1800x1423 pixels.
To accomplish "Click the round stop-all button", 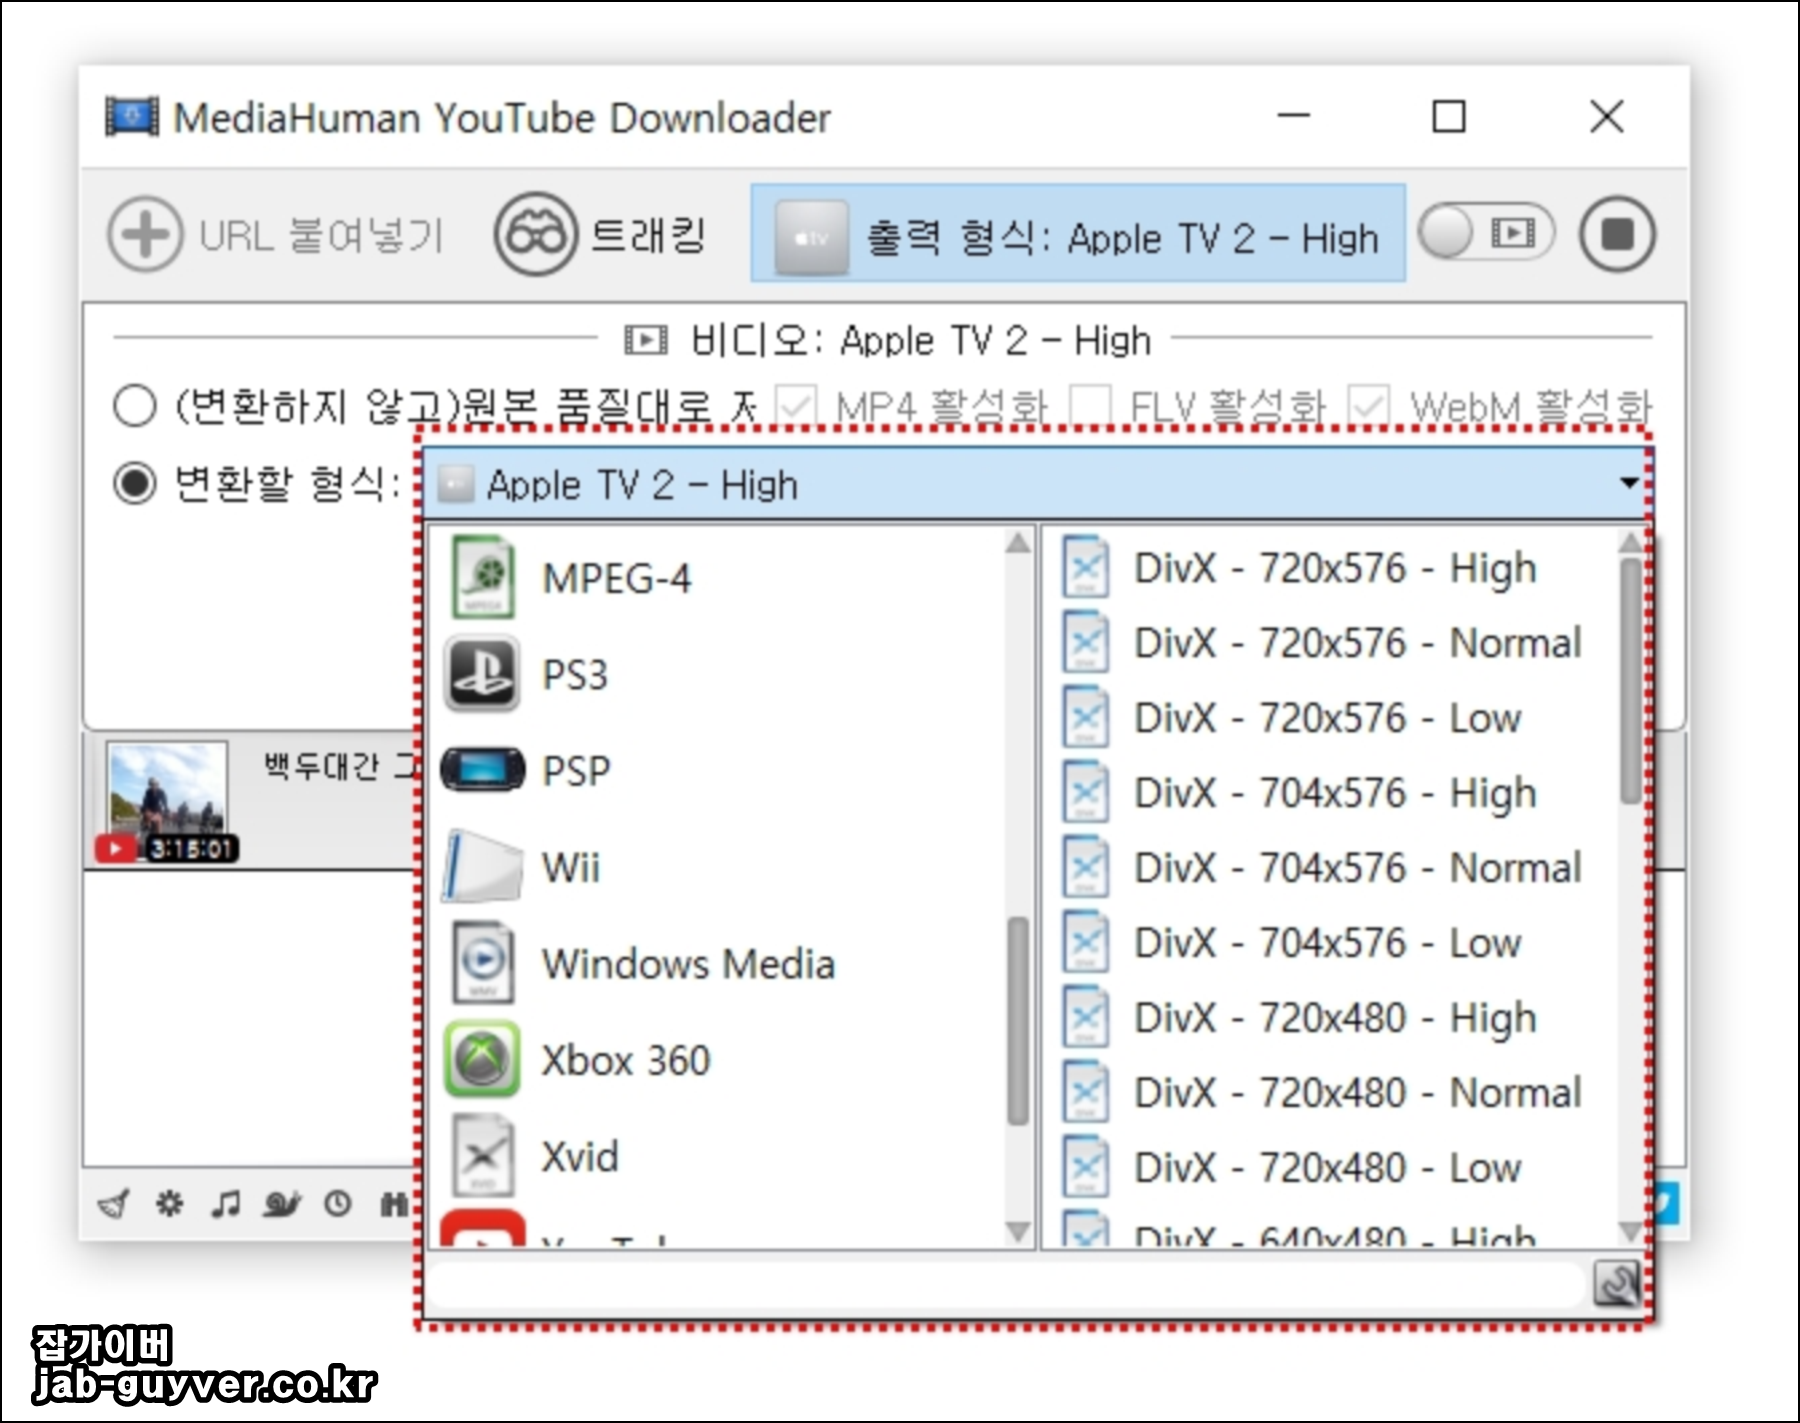I will click(1617, 235).
